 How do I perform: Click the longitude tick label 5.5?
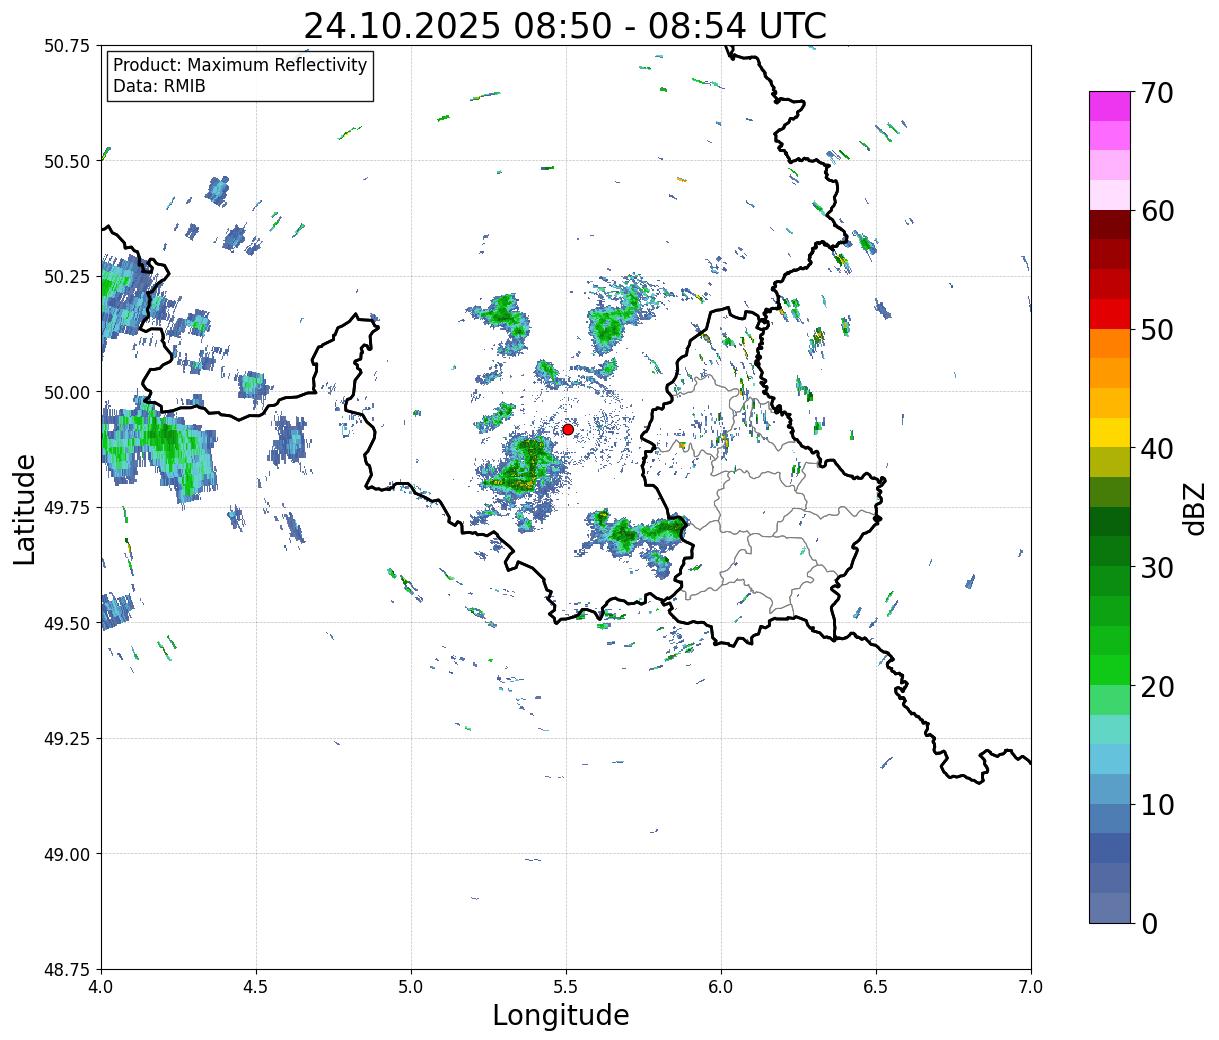tap(566, 987)
